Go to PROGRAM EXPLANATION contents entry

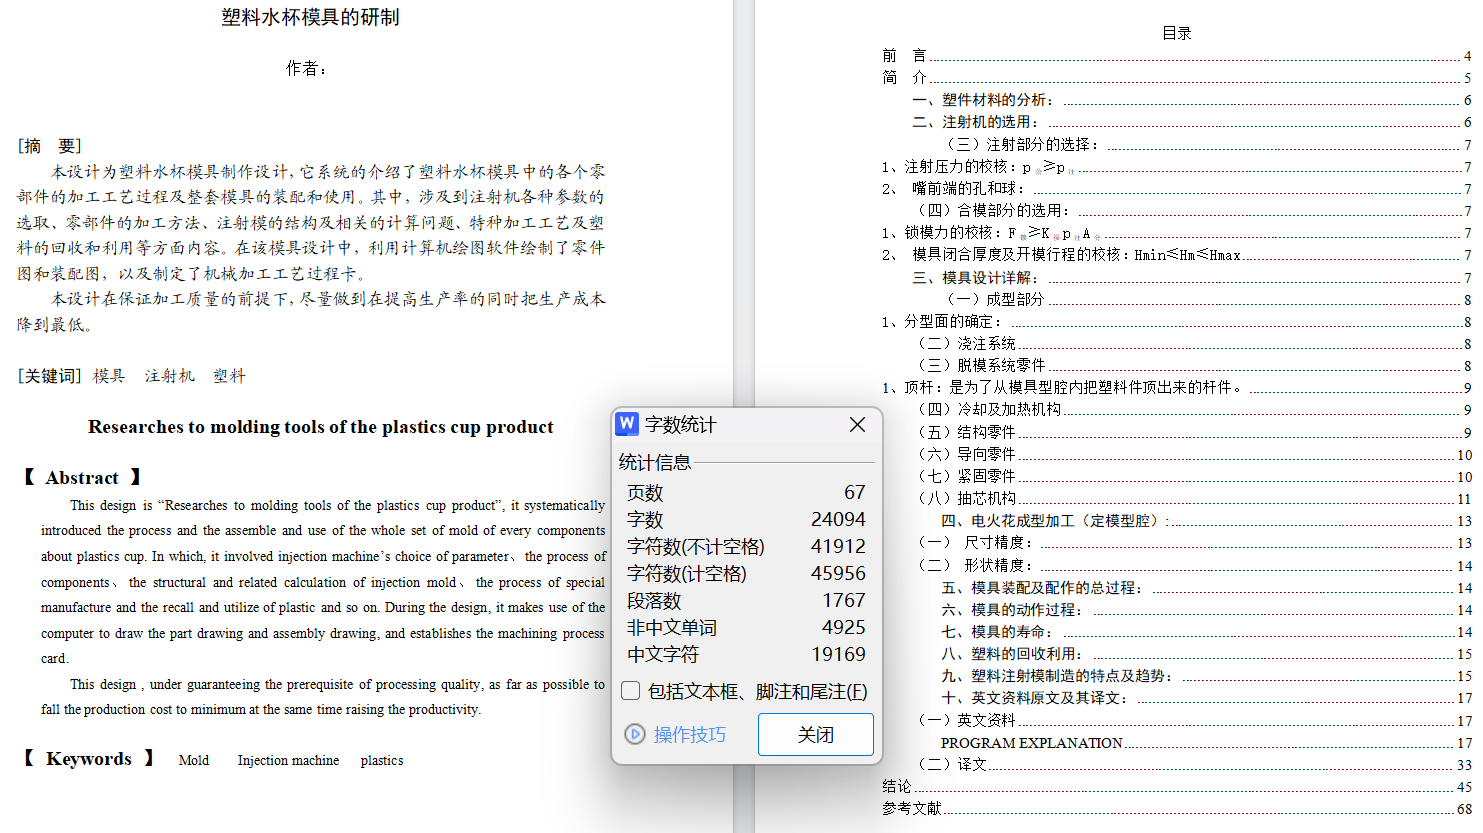point(1031,743)
